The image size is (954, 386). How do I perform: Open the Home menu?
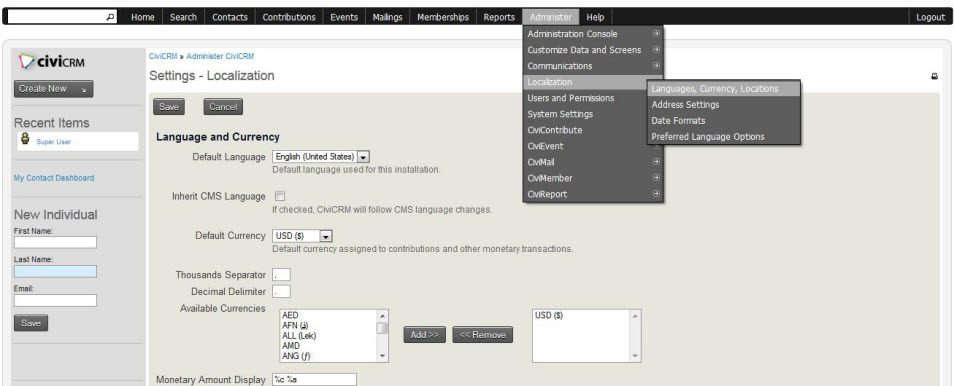[x=143, y=17]
